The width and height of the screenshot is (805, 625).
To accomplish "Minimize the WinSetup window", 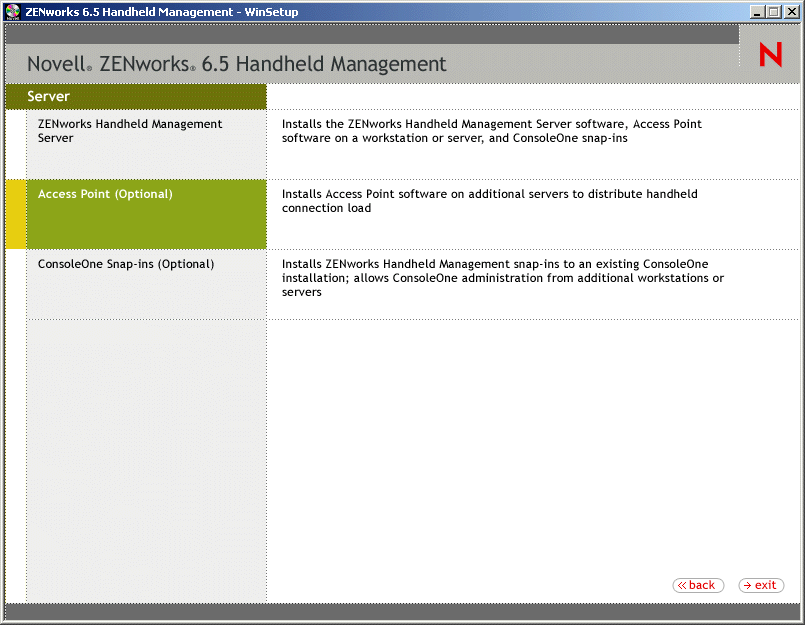I will 759,11.
